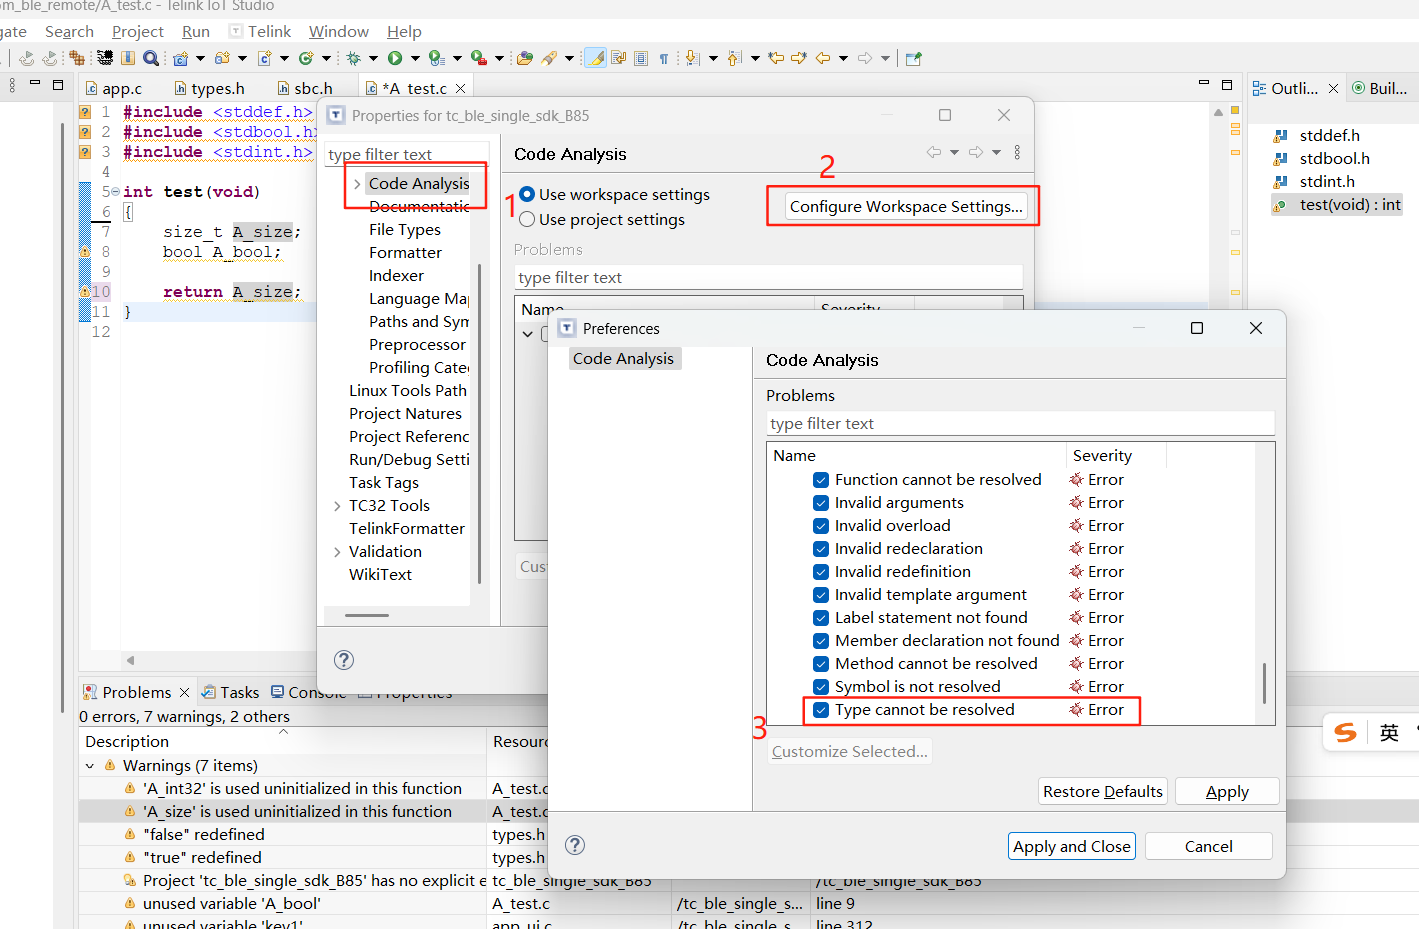Click the Properties tree horizontal scrollbar

click(x=367, y=615)
